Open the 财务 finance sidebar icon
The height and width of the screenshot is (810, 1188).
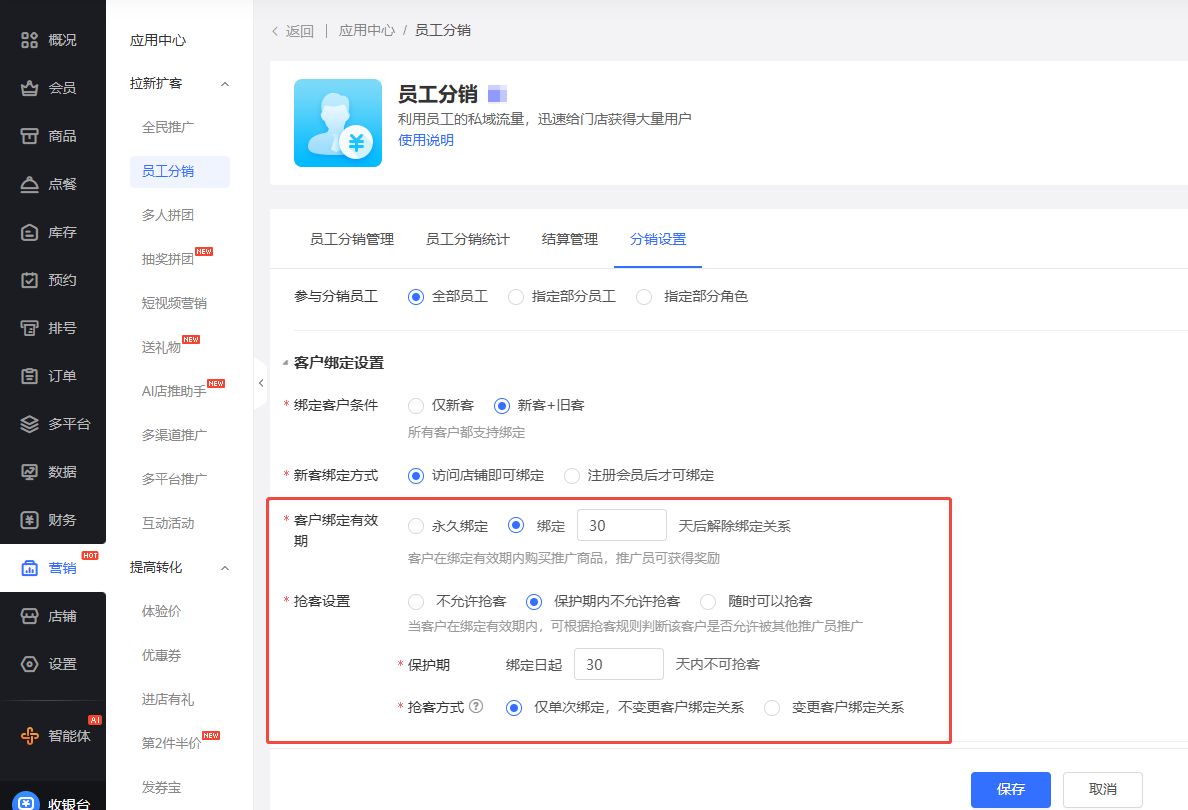30,520
